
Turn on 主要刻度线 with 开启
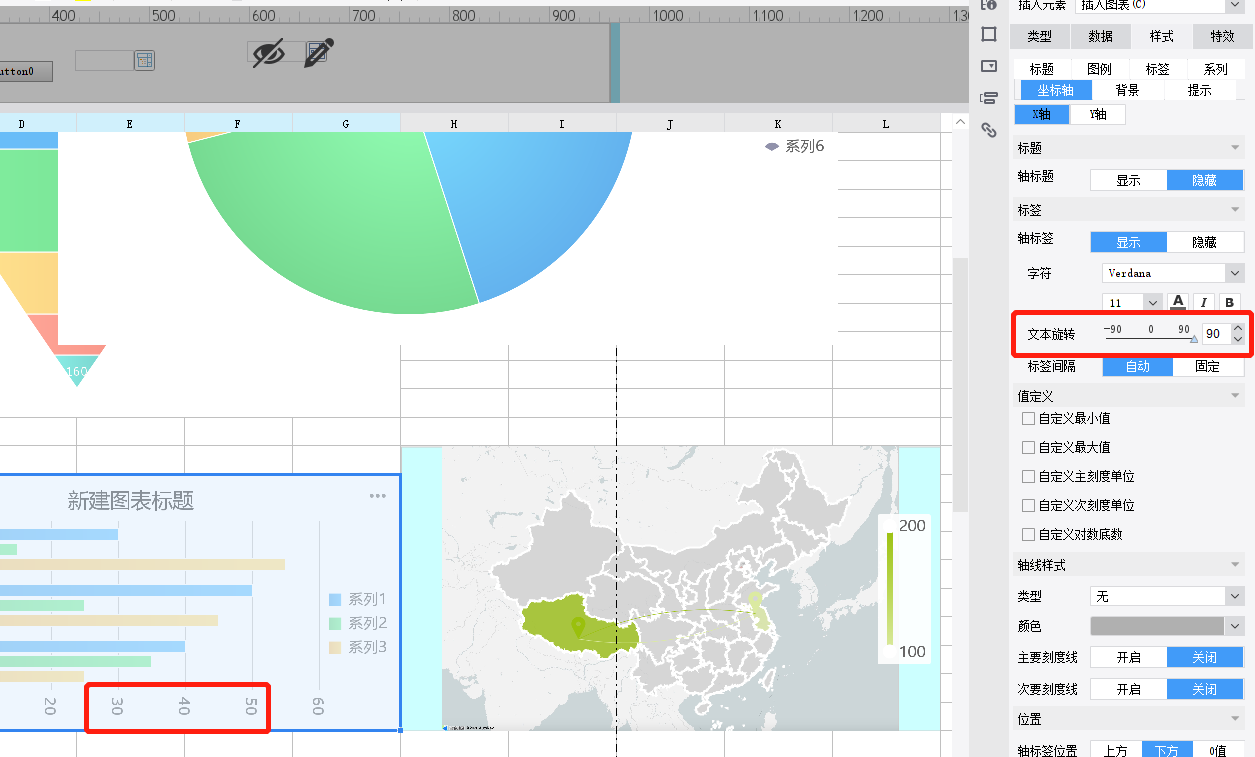[1128, 657]
